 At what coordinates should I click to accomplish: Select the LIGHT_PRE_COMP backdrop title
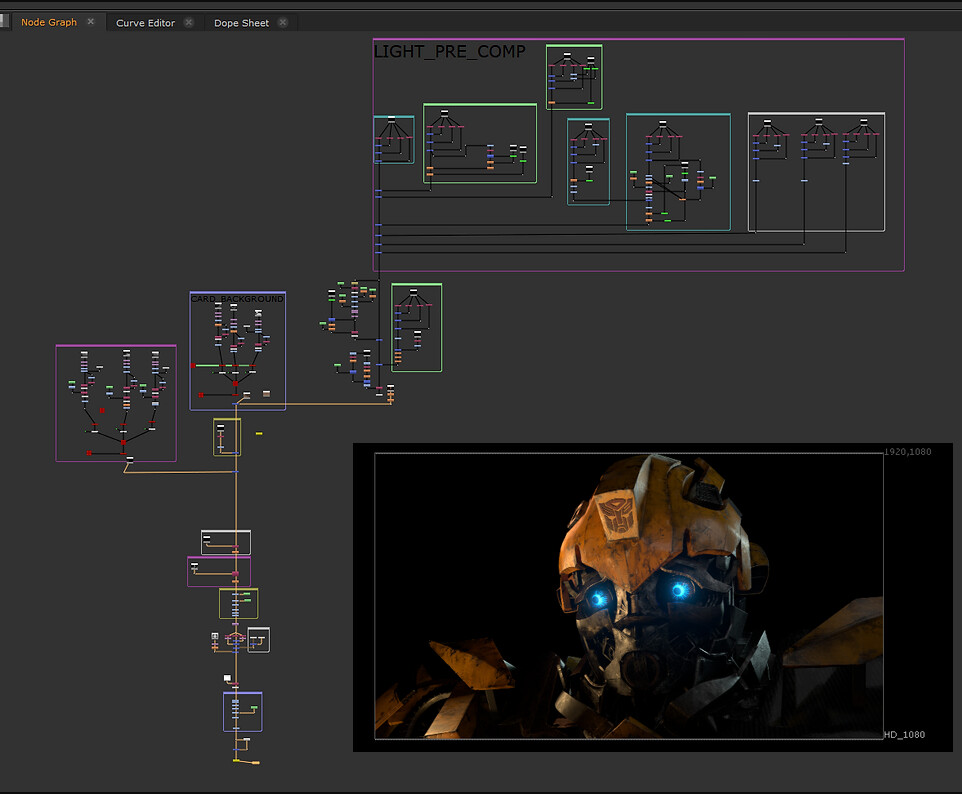pyautogui.click(x=449, y=52)
